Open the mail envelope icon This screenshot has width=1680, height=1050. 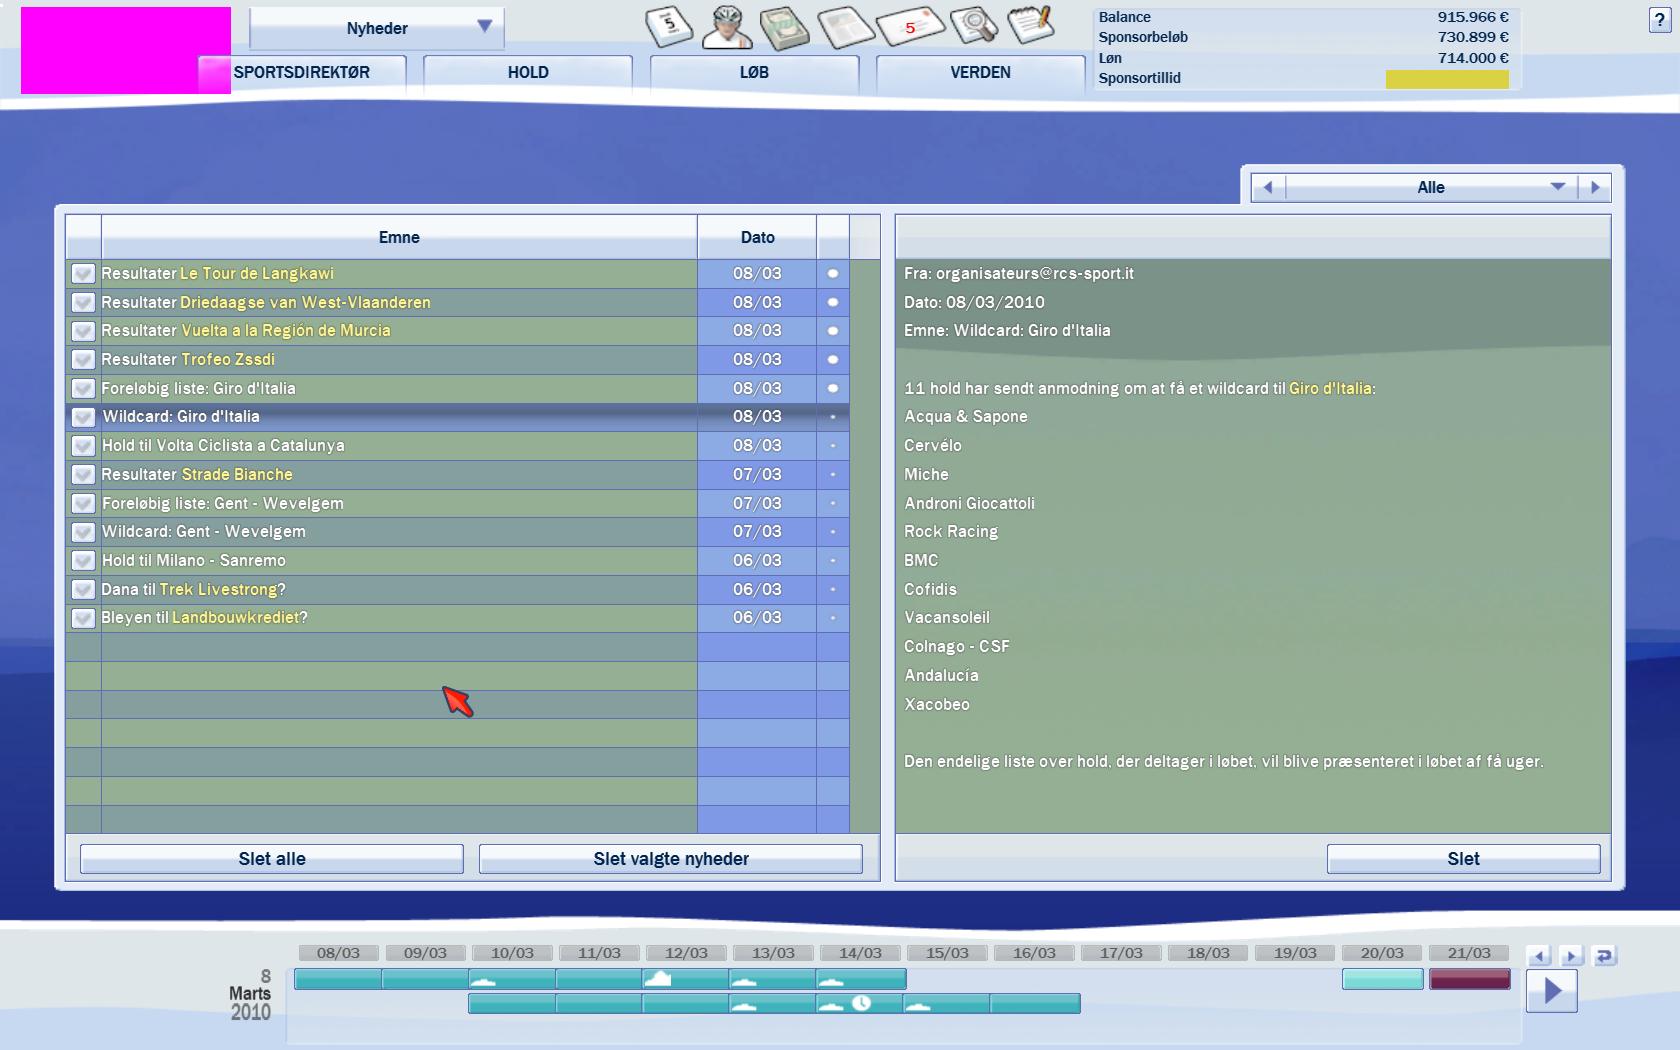click(910, 26)
